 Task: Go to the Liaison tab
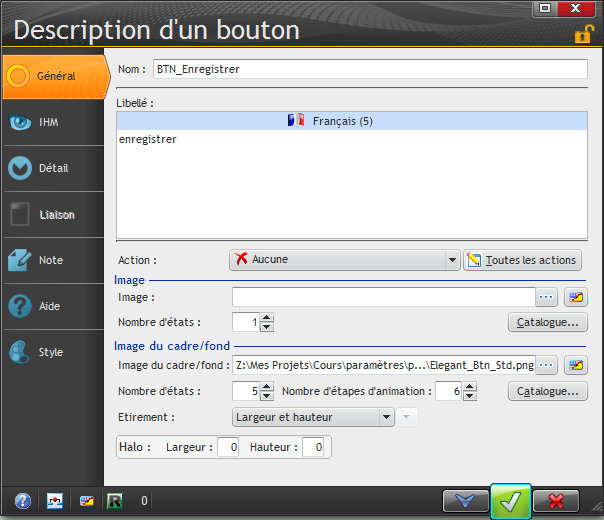click(54, 215)
